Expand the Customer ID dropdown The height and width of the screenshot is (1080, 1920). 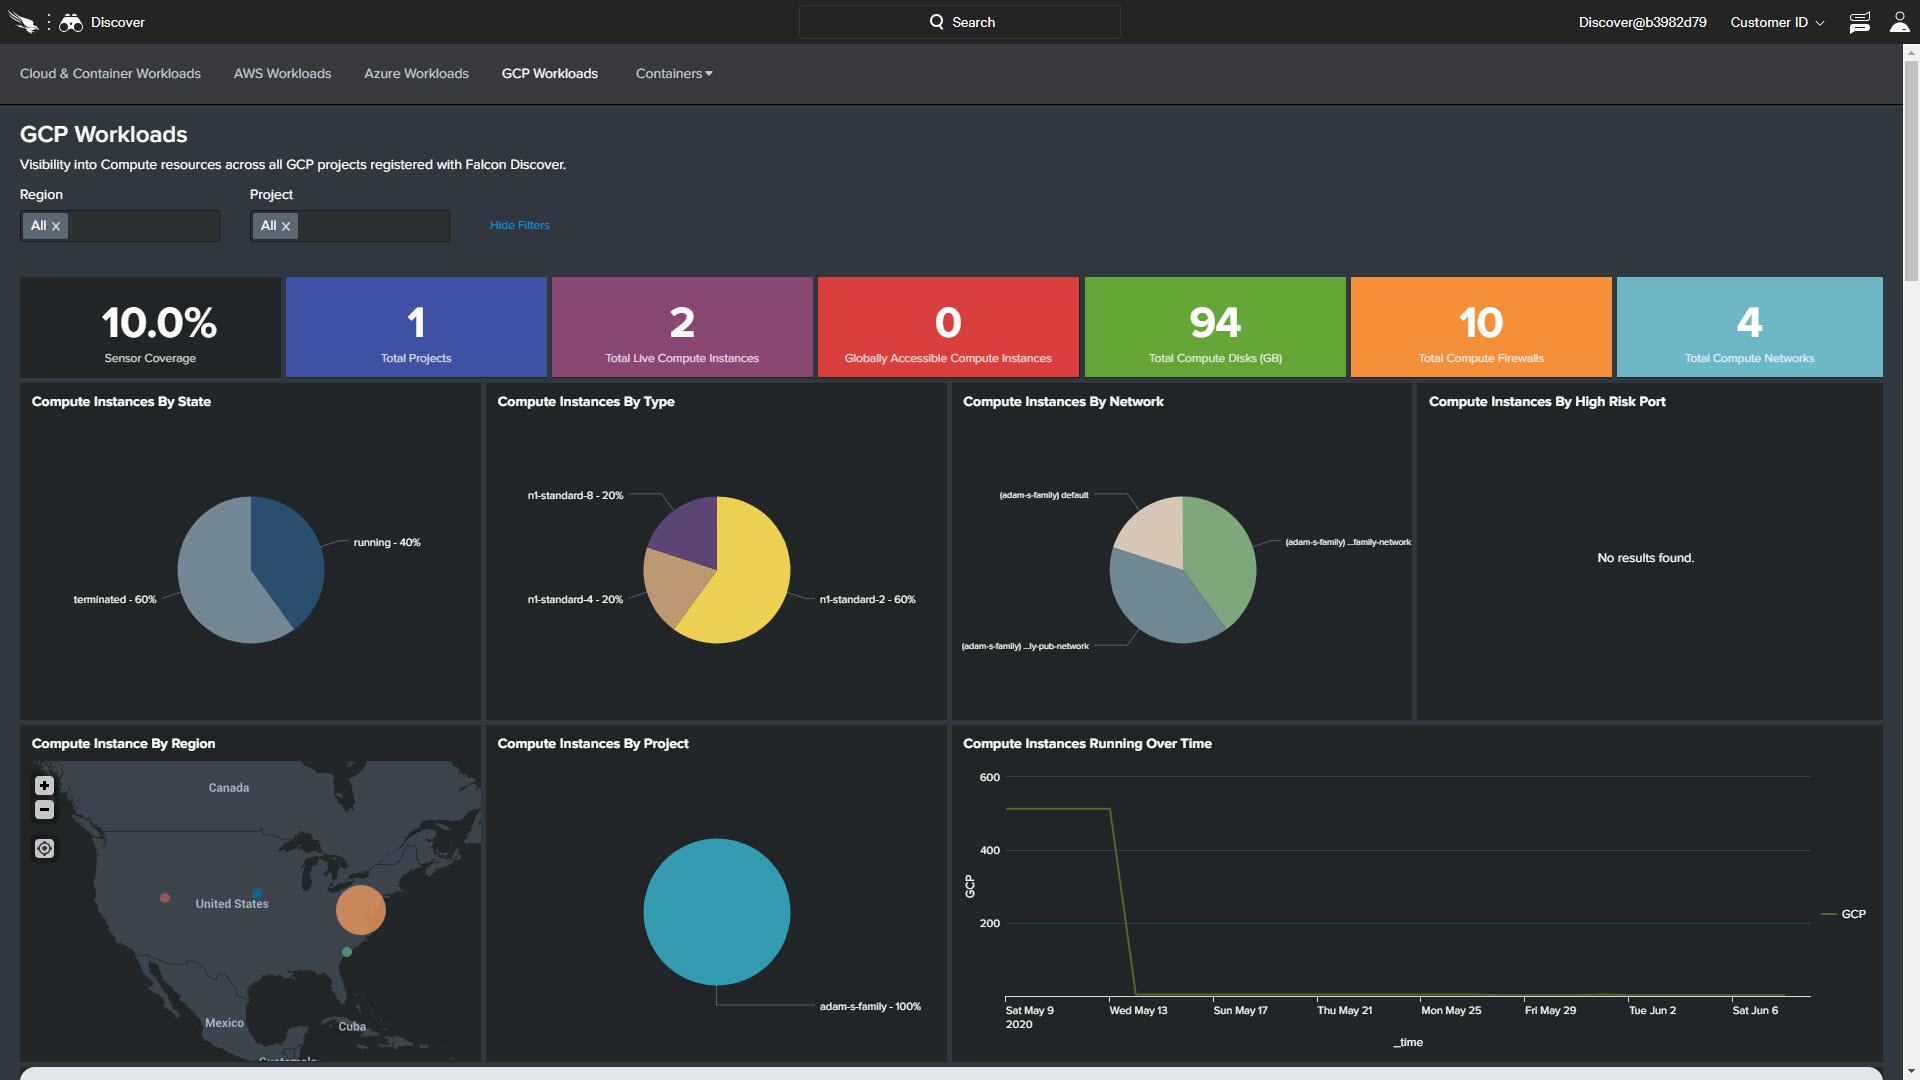coord(1777,22)
